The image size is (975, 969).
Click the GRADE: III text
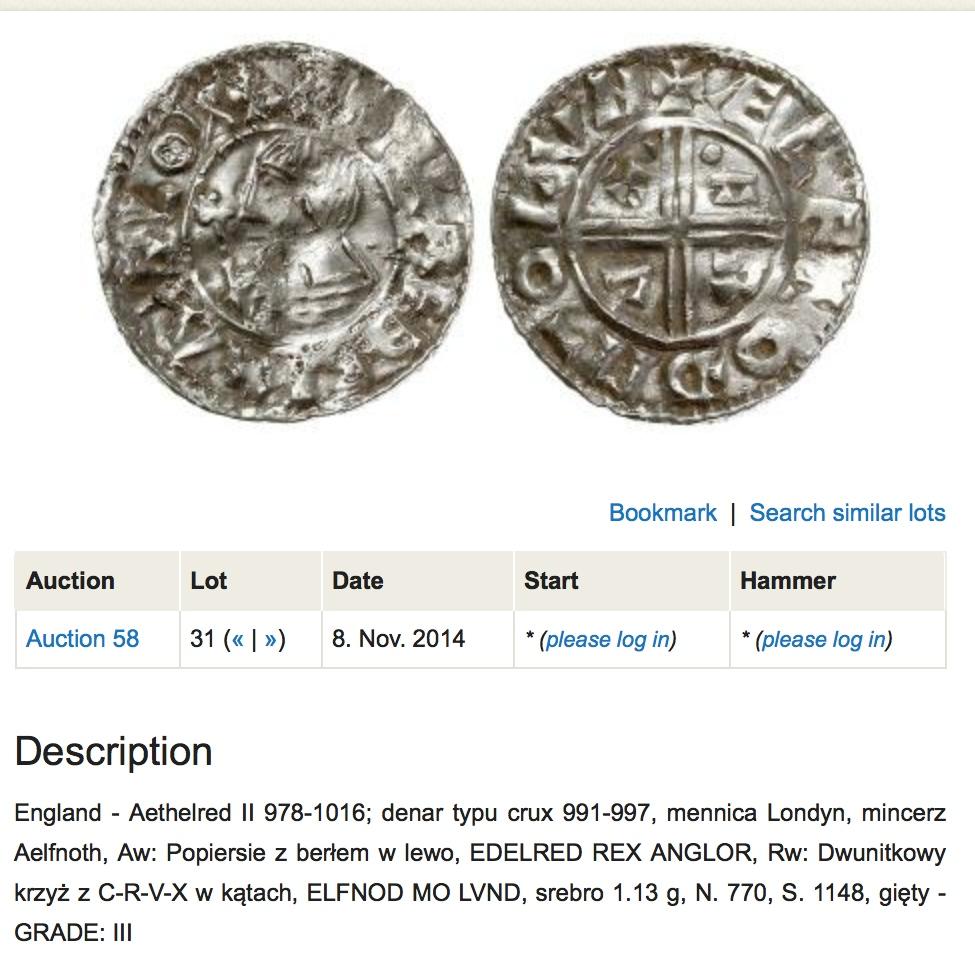click(73, 932)
